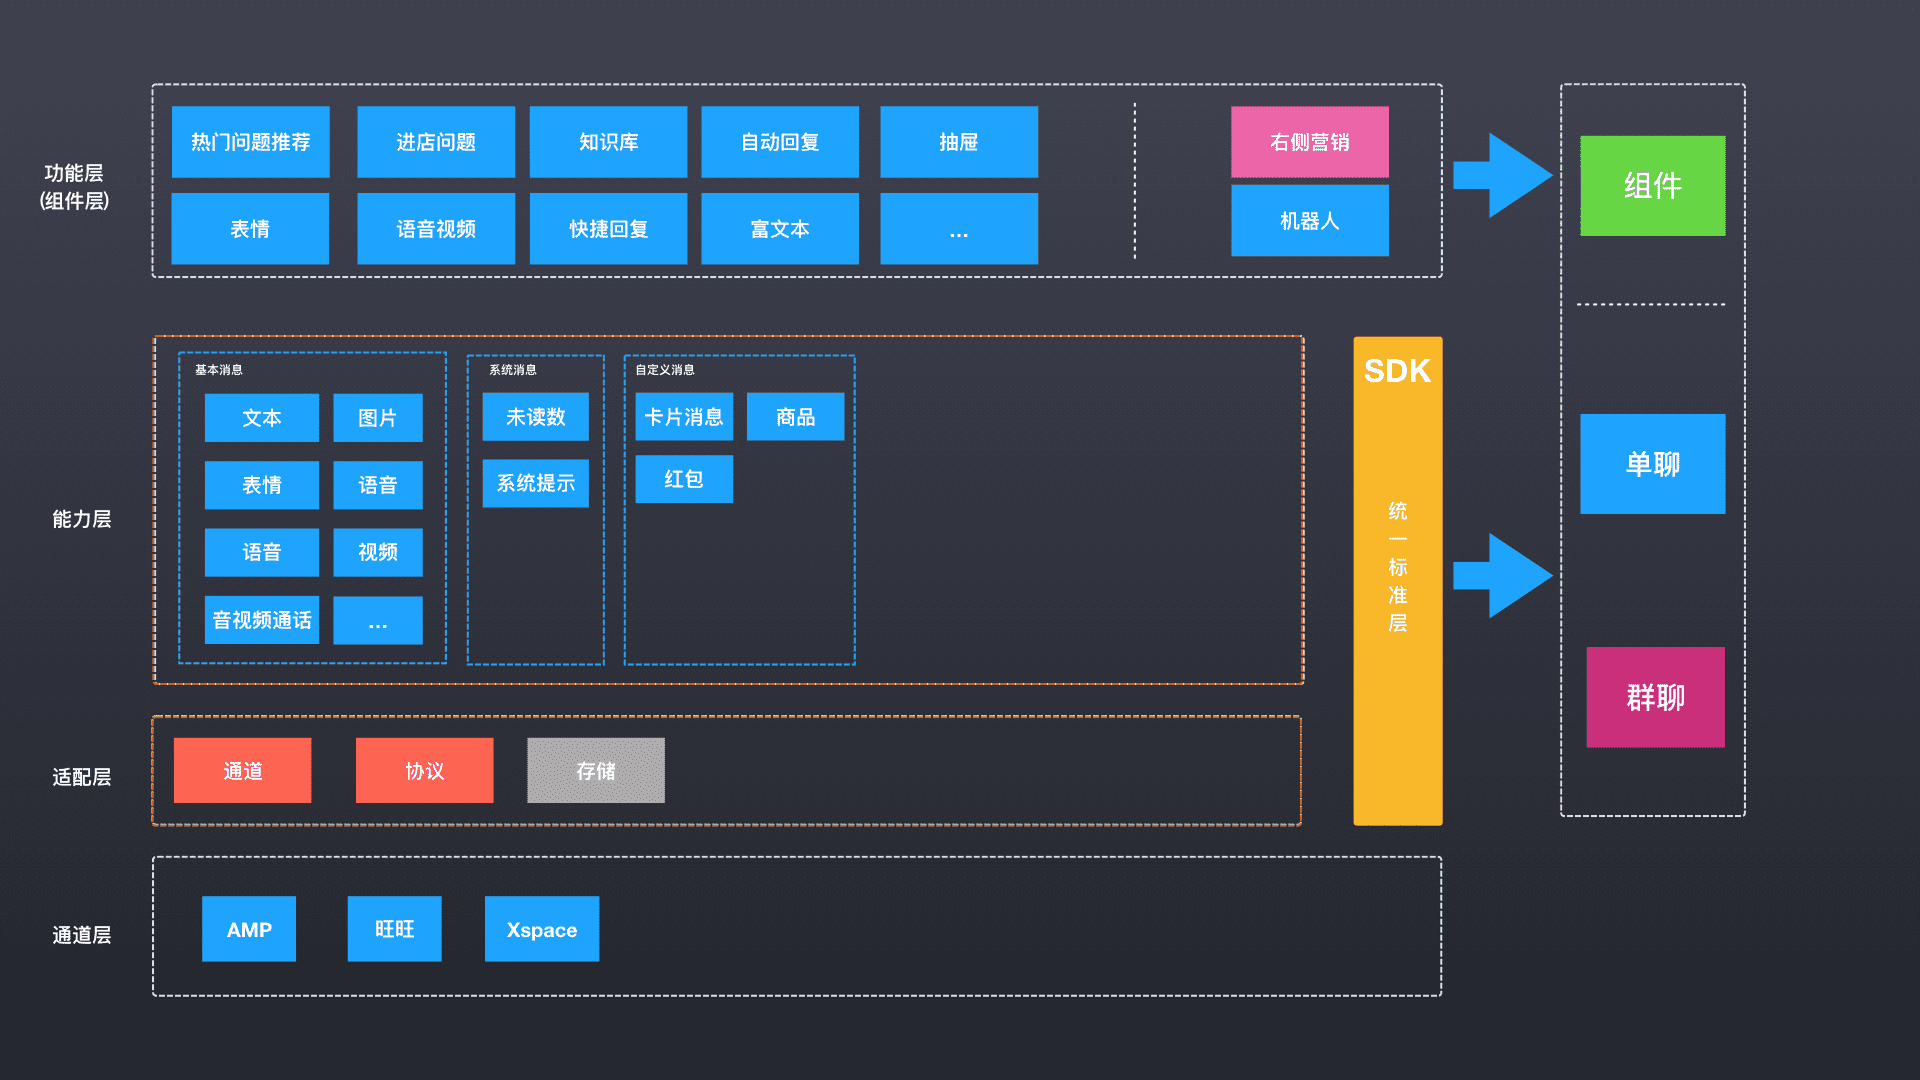Select the red 通道 block
This screenshot has width=1920, height=1080.
point(242,771)
